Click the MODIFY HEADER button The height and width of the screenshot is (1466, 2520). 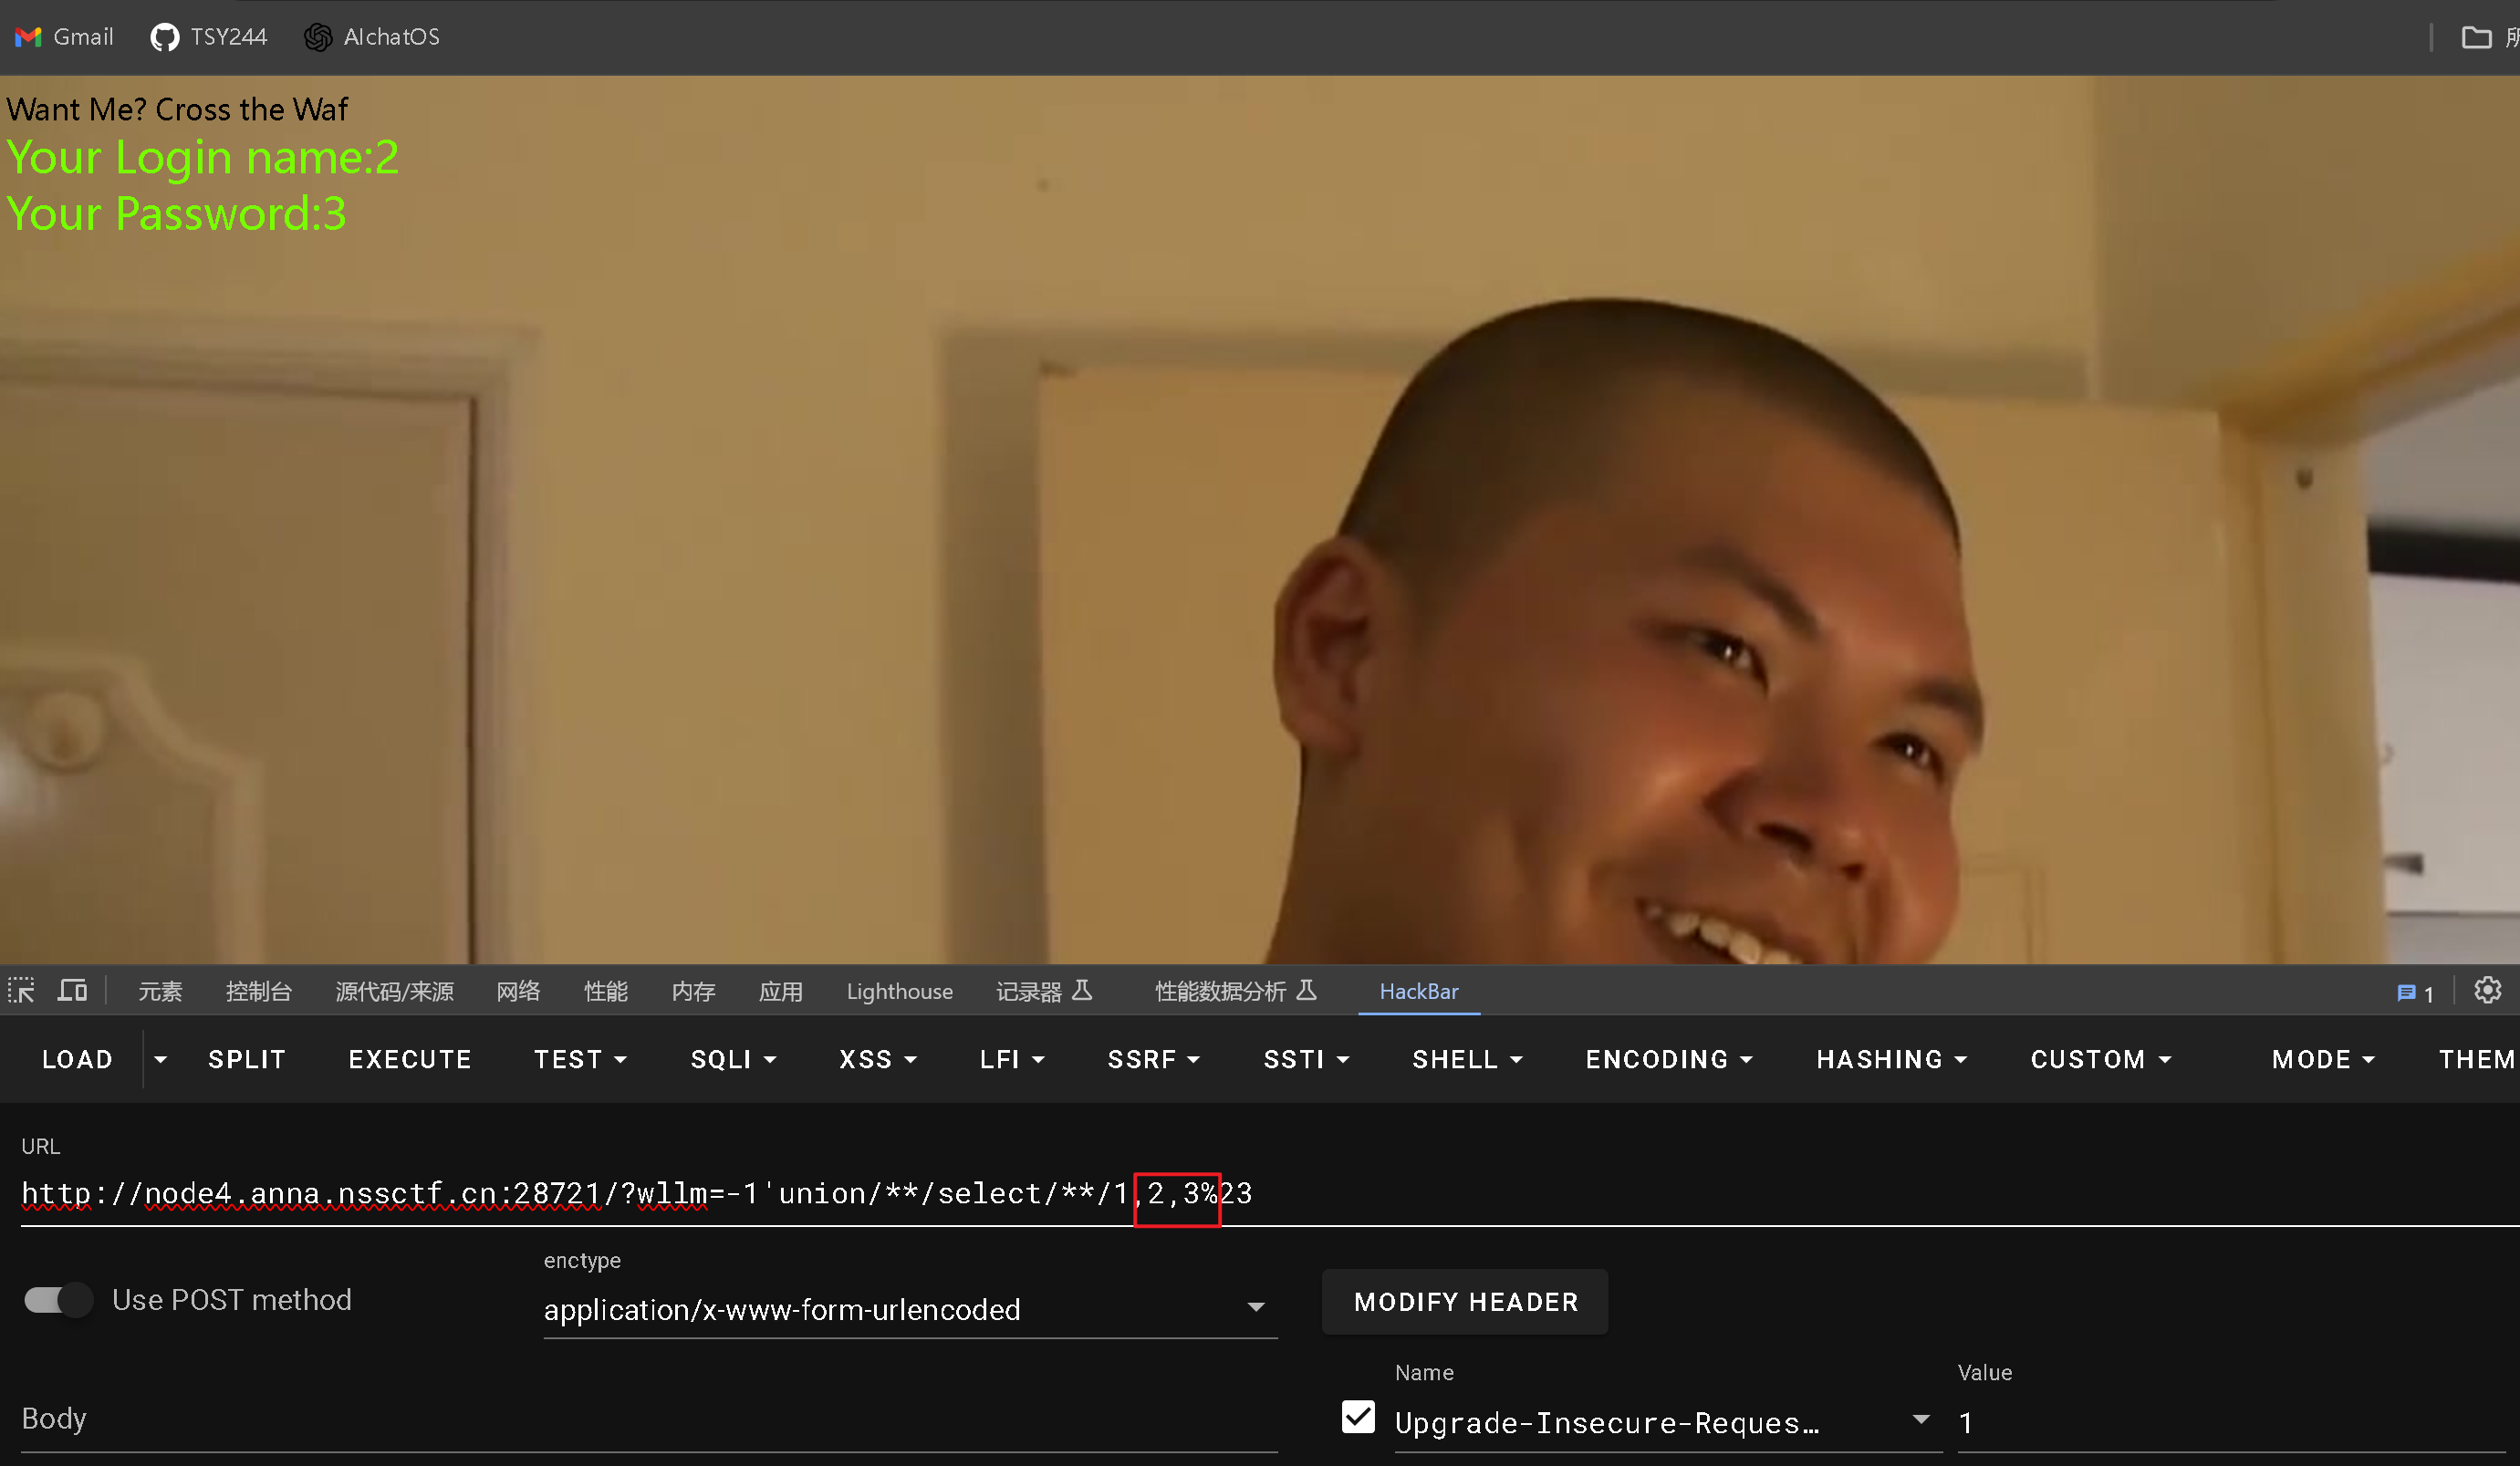pos(1465,1301)
